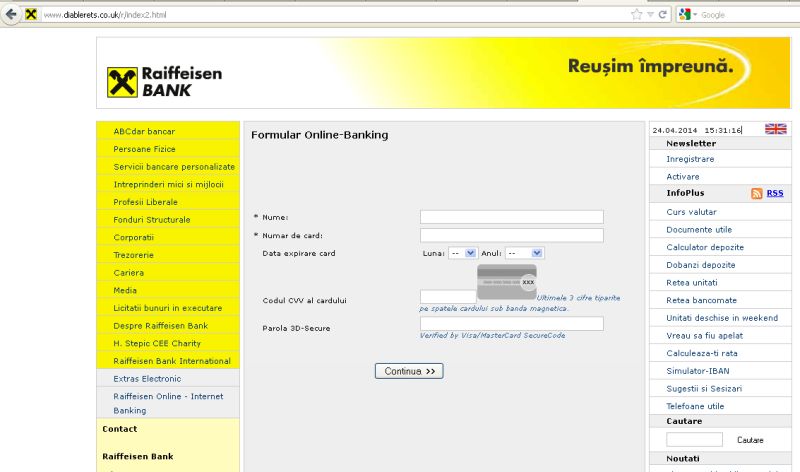
Task: Open Intreprinderi mici si mijlocii menu
Action: coord(168,184)
